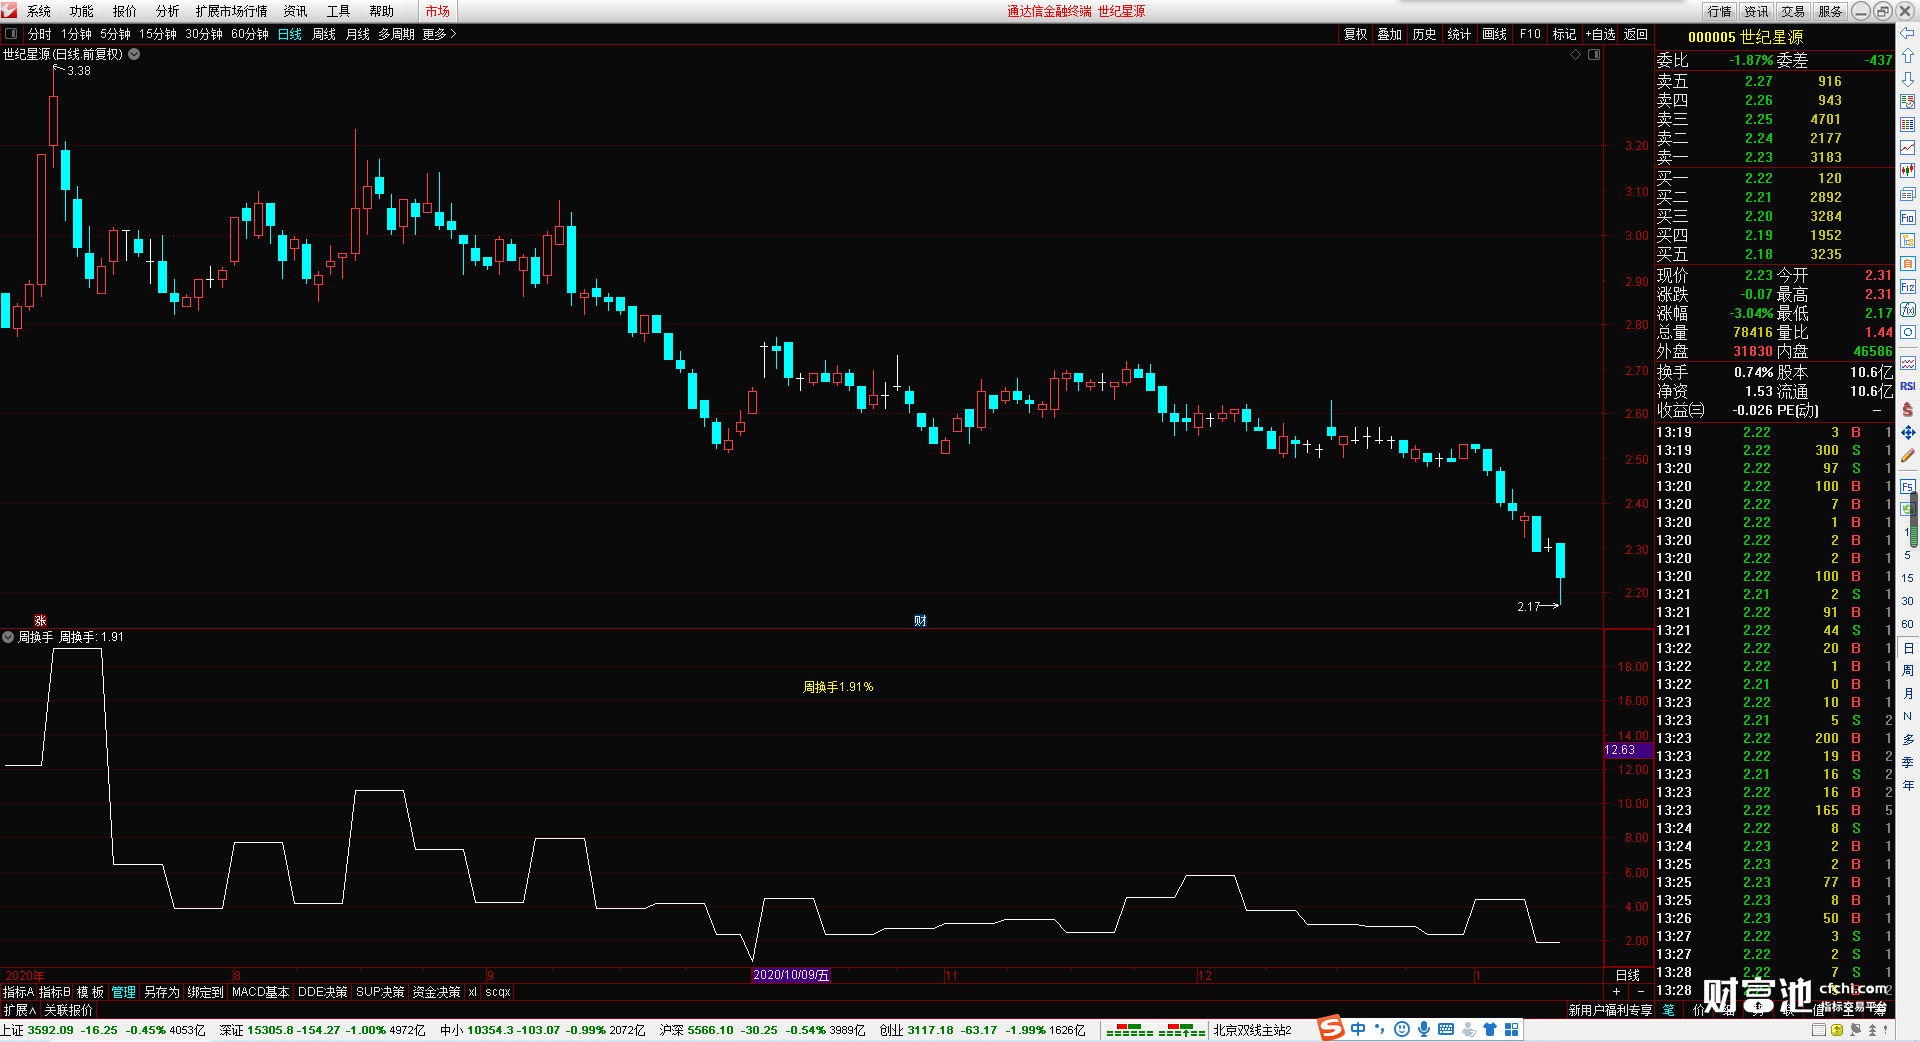The height and width of the screenshot is (1042, 1920).
Task: Open the Sogou toolbox grid icon
Action: click(1511, 1029)
